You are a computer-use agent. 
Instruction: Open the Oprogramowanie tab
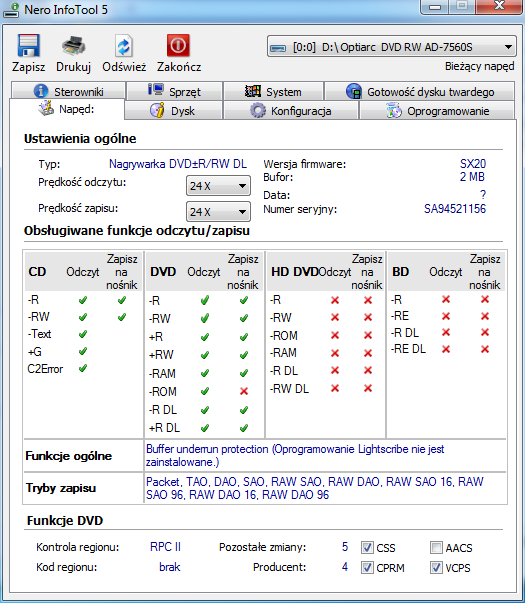point(437,110)
